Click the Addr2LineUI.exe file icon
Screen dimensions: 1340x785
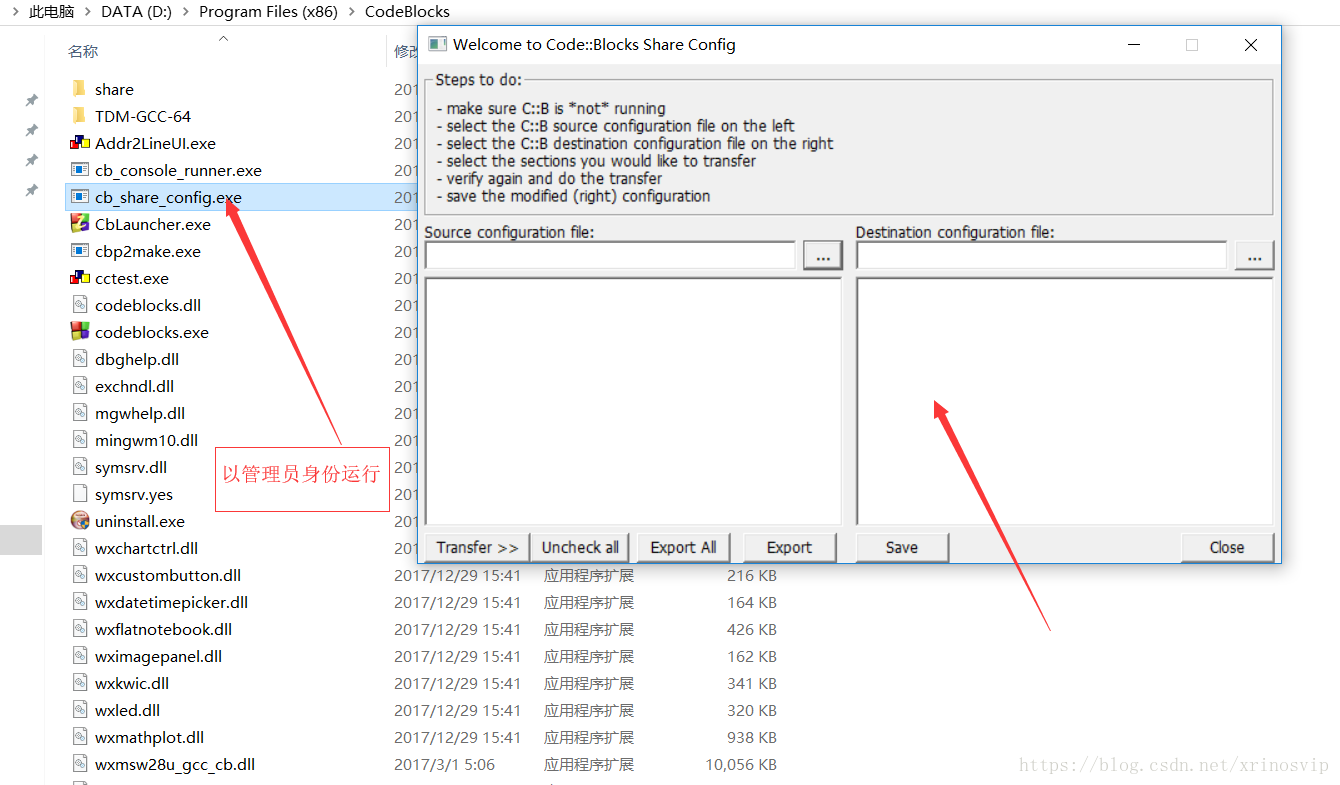(x=80, y=143)
